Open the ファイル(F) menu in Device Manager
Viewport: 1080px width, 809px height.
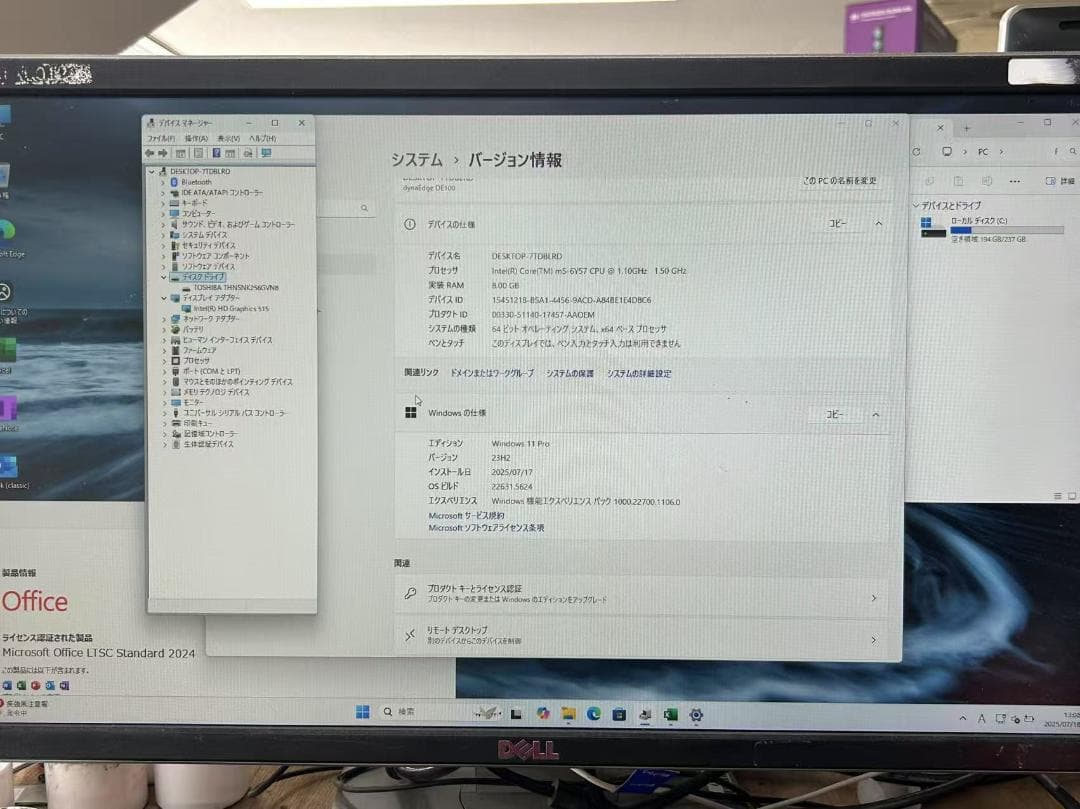[x=161, y=138]
